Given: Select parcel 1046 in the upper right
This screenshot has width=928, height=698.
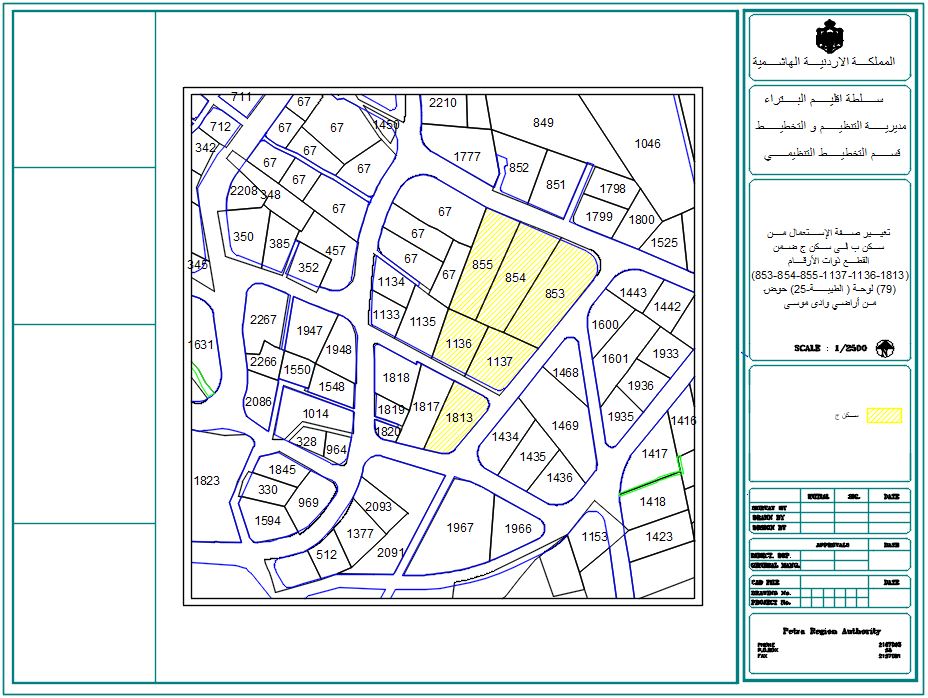Looking at the screenshot, I should 647,144.
